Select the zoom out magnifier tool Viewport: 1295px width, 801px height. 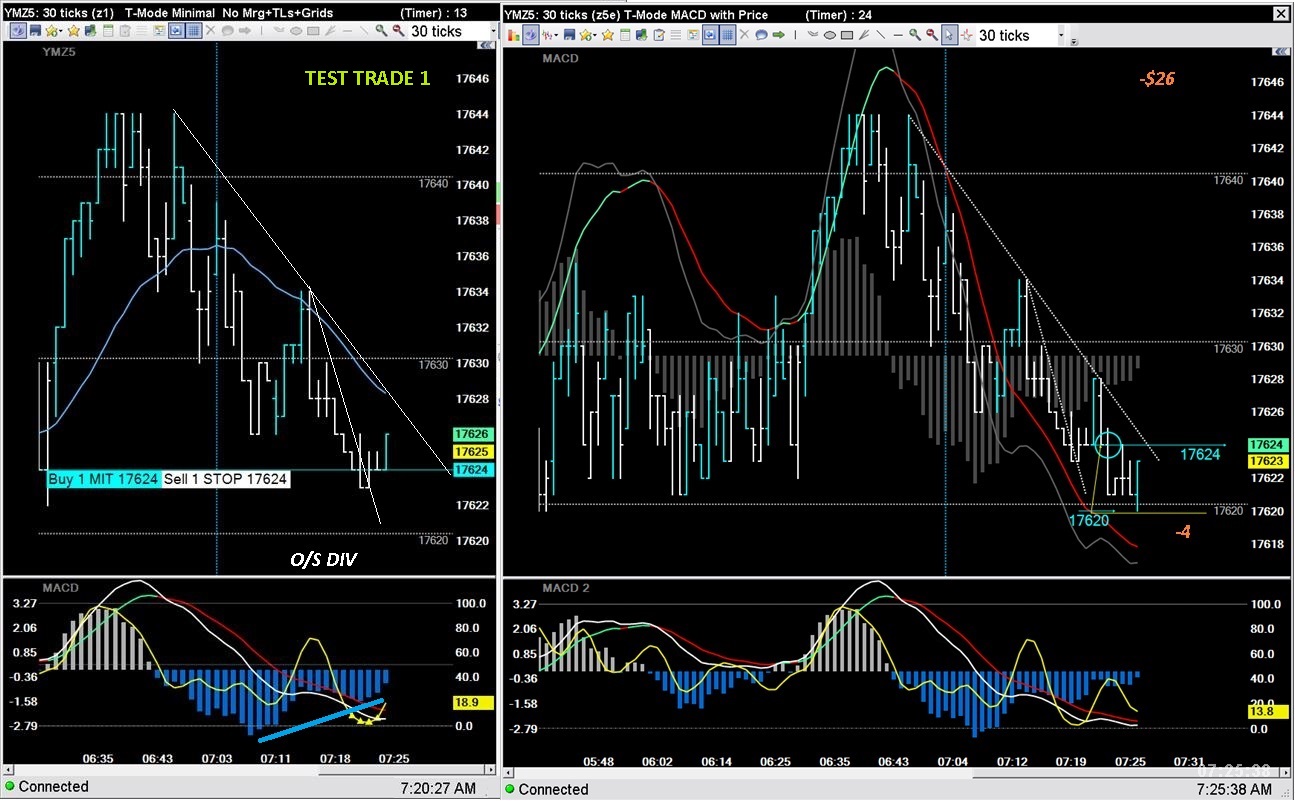396,32
